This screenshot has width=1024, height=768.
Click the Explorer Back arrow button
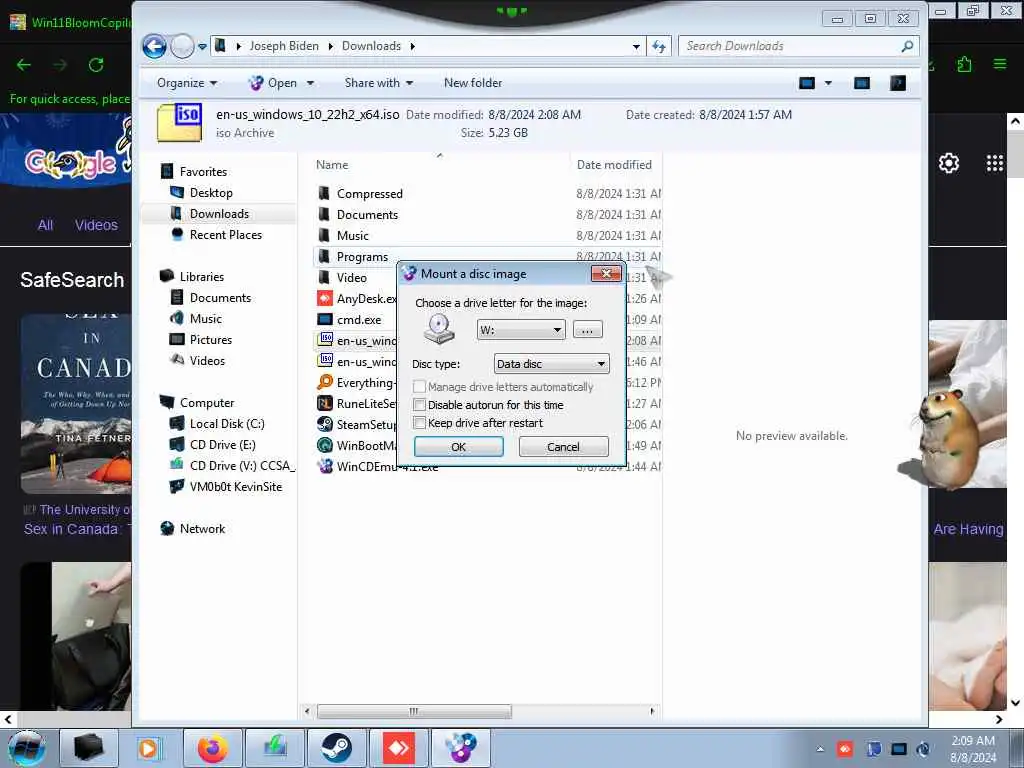(x=154, y=46)
